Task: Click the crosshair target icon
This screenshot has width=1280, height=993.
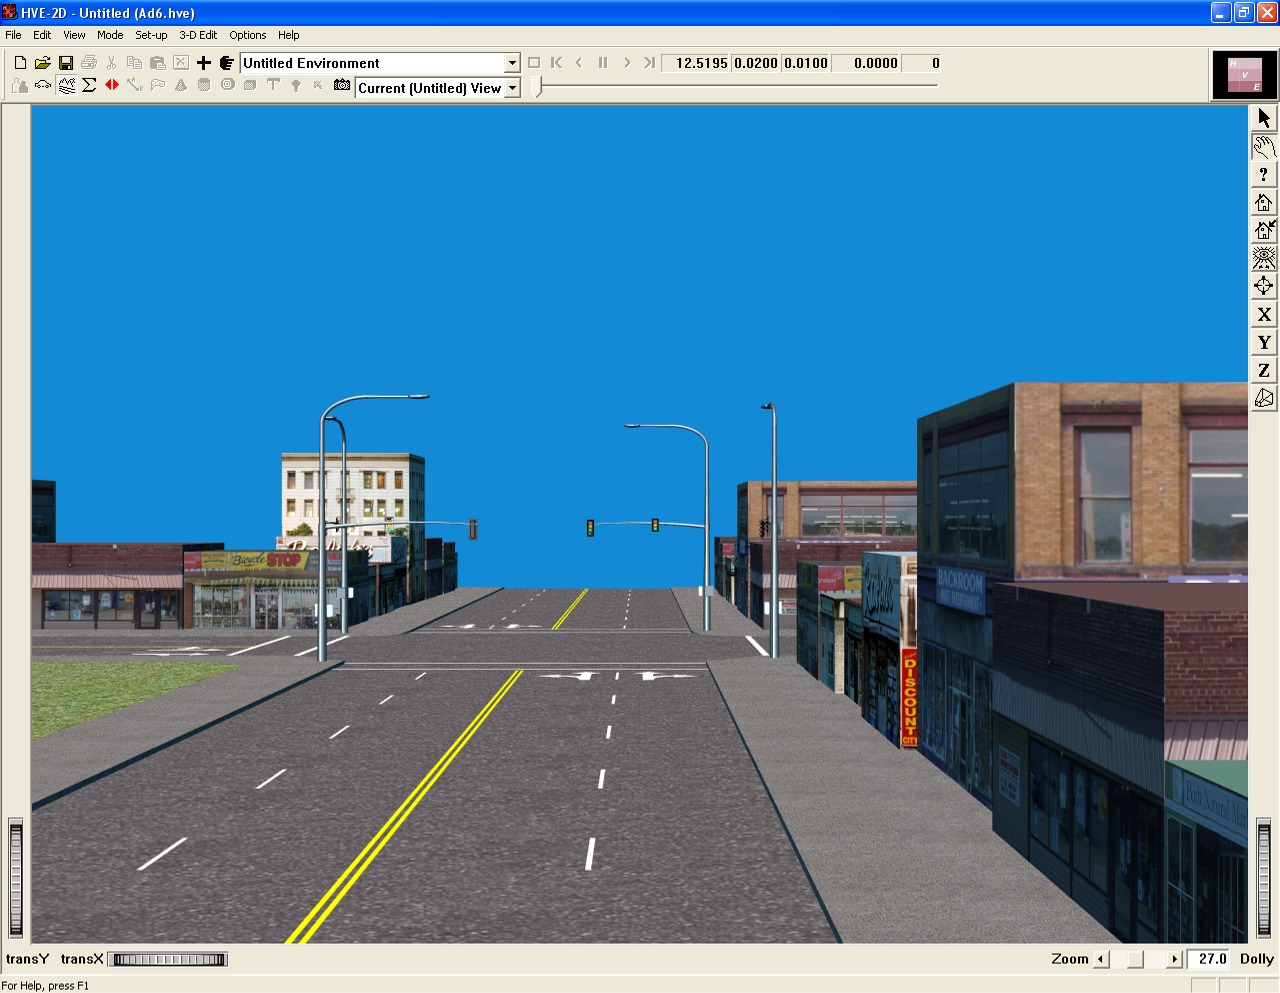Action: (x=1264, y=286)
